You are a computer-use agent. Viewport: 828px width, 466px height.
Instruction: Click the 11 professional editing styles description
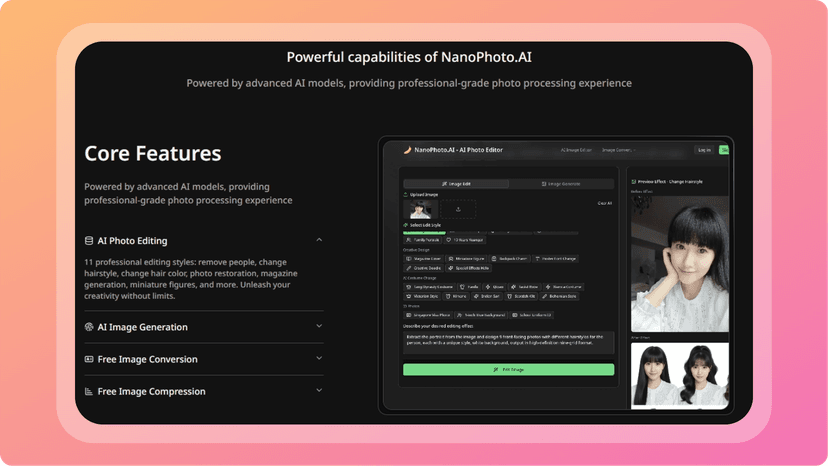pyautogui.click(x=191, y=279)
